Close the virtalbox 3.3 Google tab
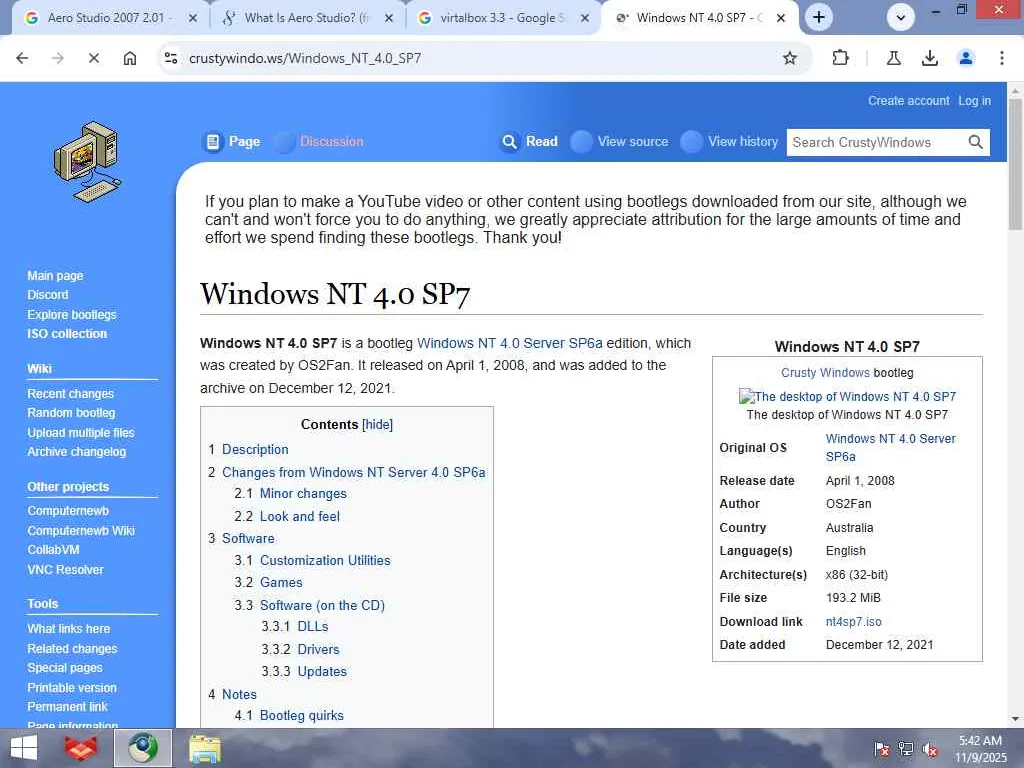The width and height of the screenshot is (1024, 768). tap(585, 18)
